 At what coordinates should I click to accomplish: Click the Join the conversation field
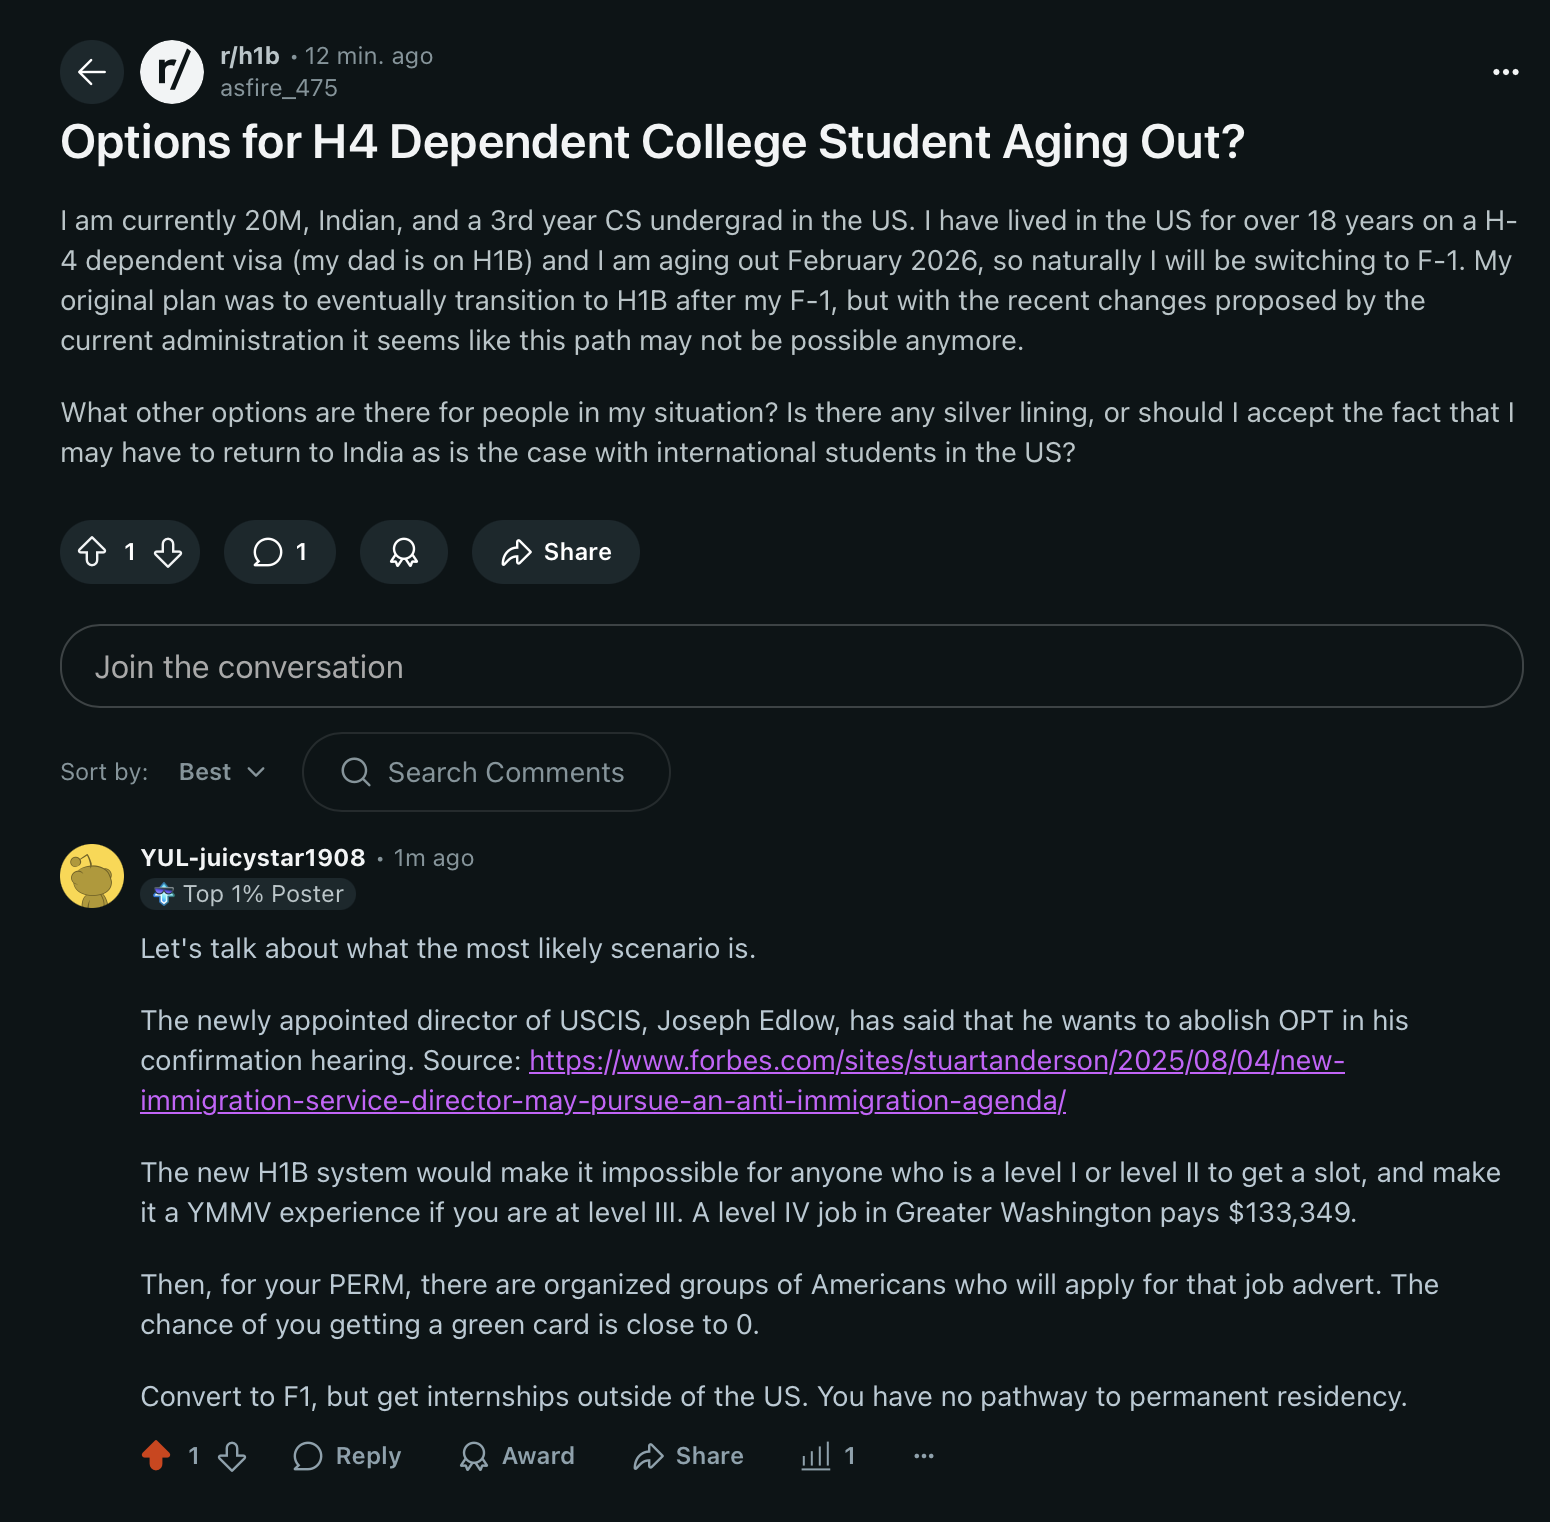tap(791, 666)
